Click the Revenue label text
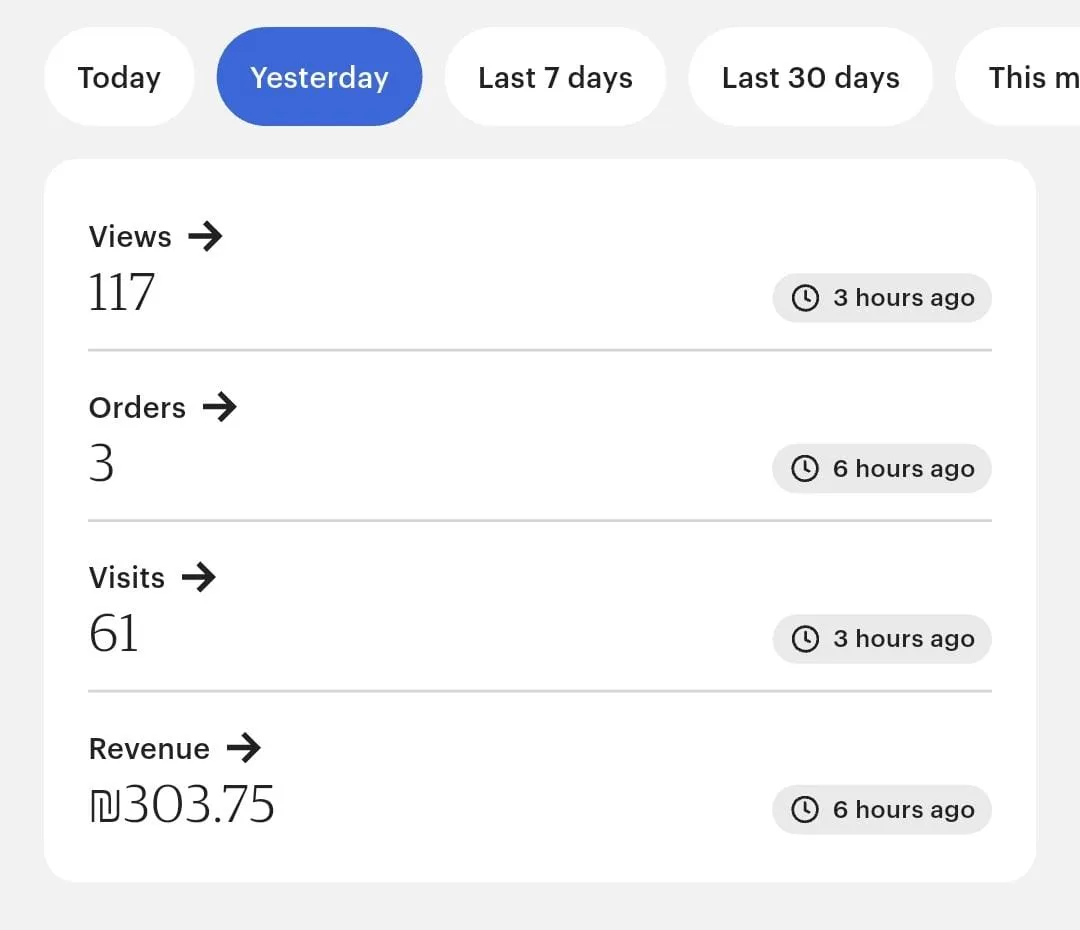 pyautogui.click(x=149, y=749)
